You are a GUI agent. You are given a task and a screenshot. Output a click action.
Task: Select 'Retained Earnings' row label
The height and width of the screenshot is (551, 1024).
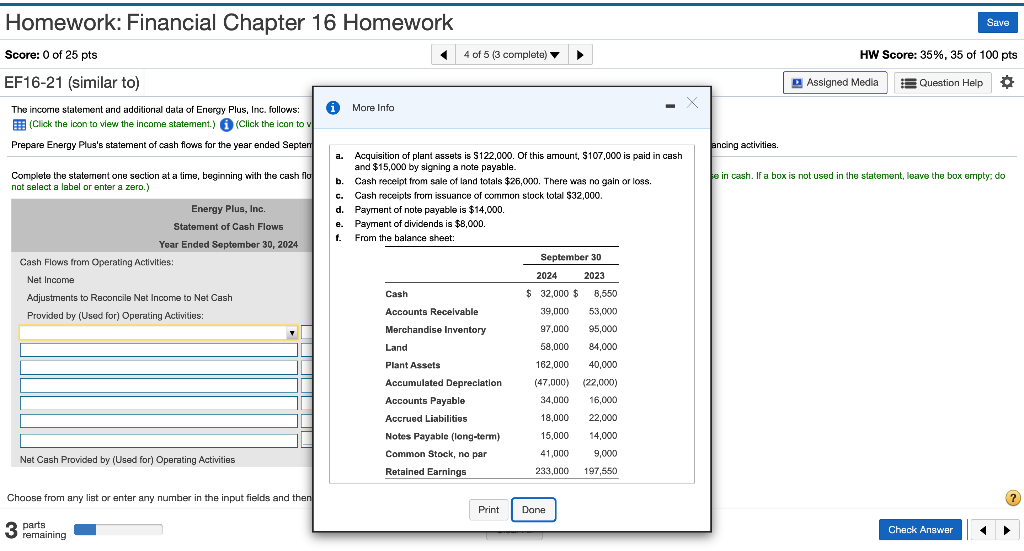(x=426, y=472)
